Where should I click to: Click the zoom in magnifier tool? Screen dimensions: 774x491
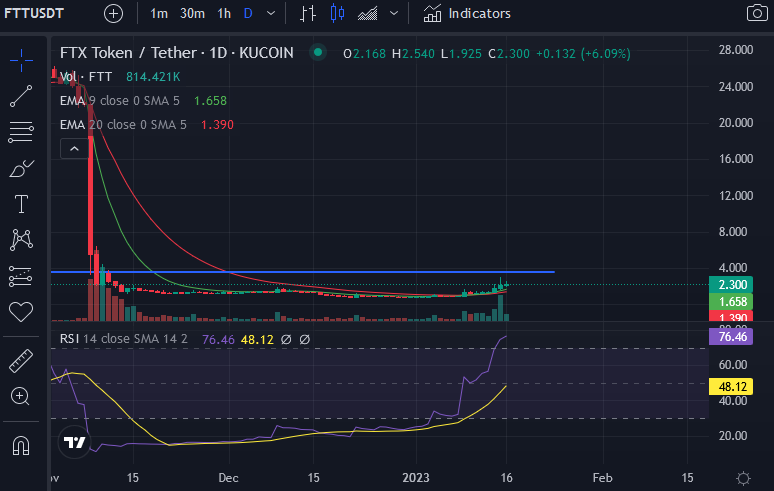coord(21,396)
